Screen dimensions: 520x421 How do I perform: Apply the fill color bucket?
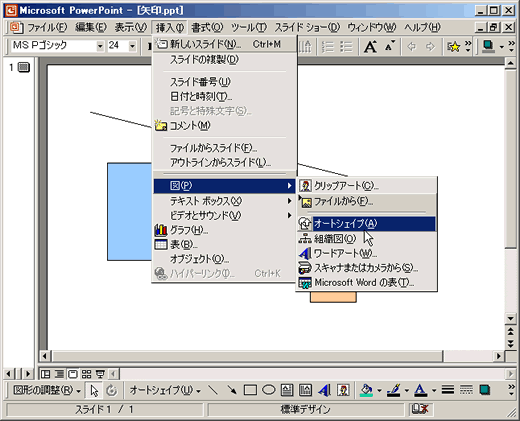pos(366,390)
